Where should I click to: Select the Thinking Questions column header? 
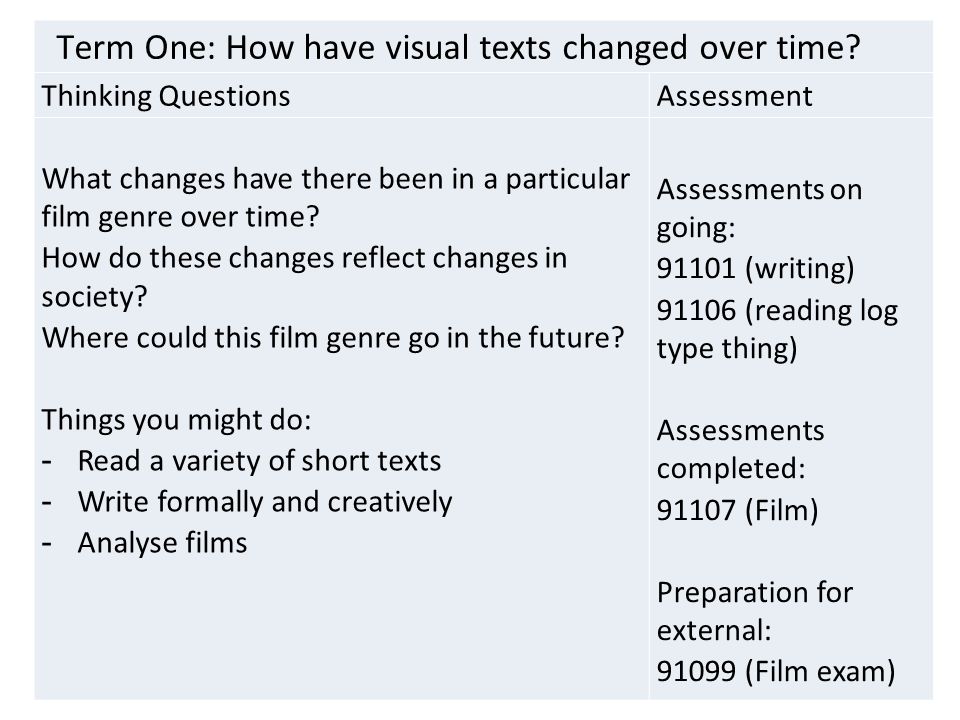(x=166, y=96)
